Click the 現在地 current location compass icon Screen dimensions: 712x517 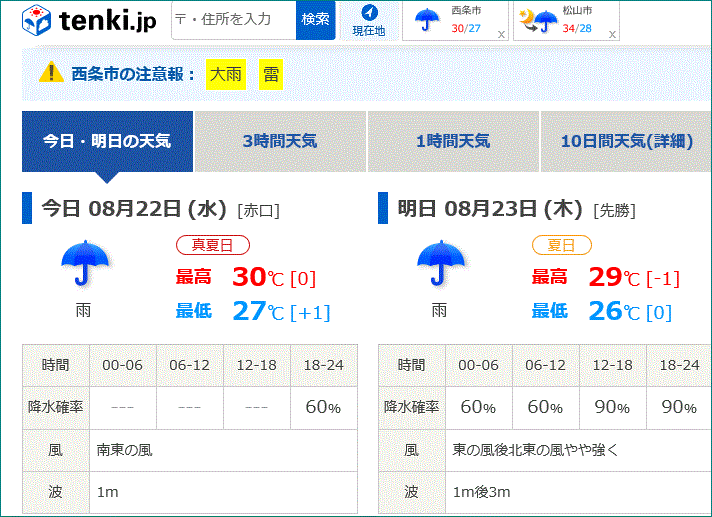(x=369, y=13)
